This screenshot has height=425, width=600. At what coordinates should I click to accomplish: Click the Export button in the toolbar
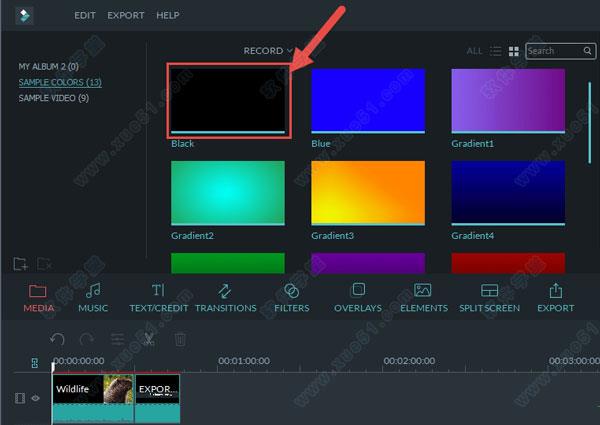point(555,297)
